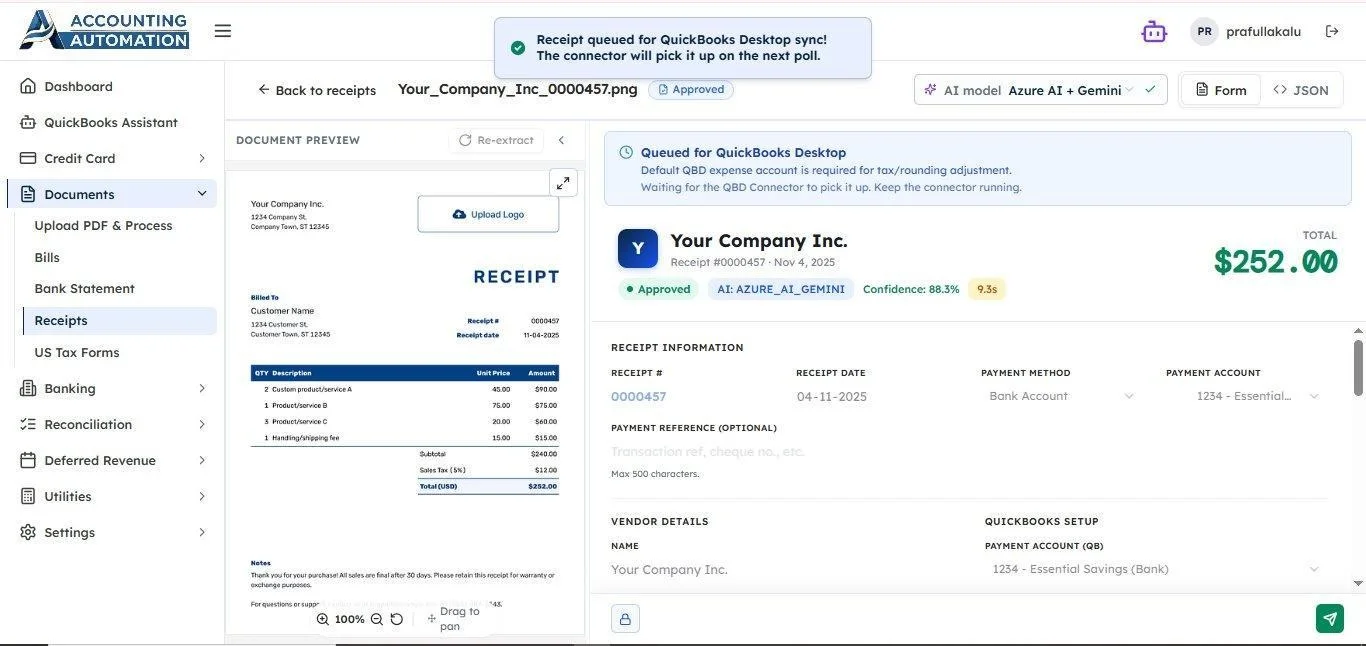Open the Bank Statement page

coord(84,288)
